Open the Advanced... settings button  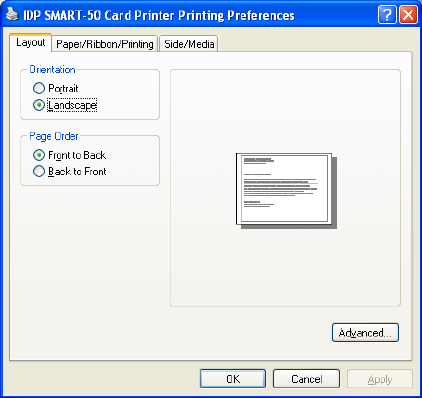[365, 333]
